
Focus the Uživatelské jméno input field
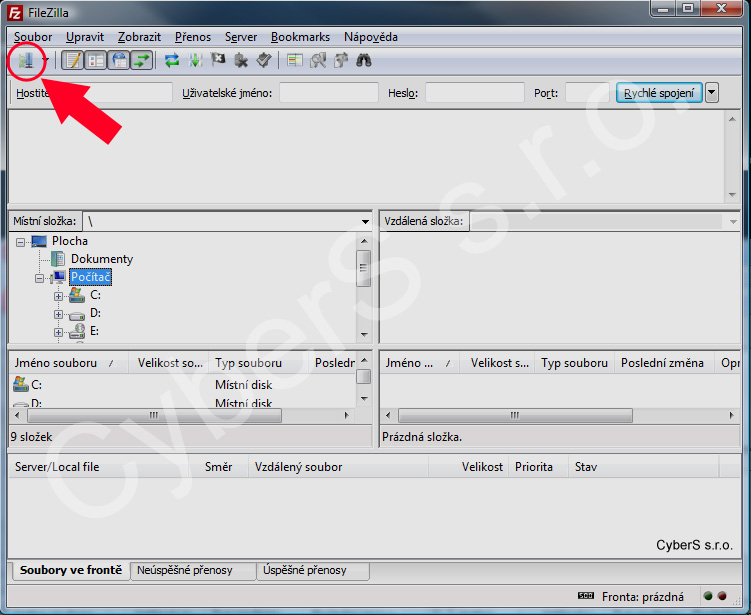(329, 93)
